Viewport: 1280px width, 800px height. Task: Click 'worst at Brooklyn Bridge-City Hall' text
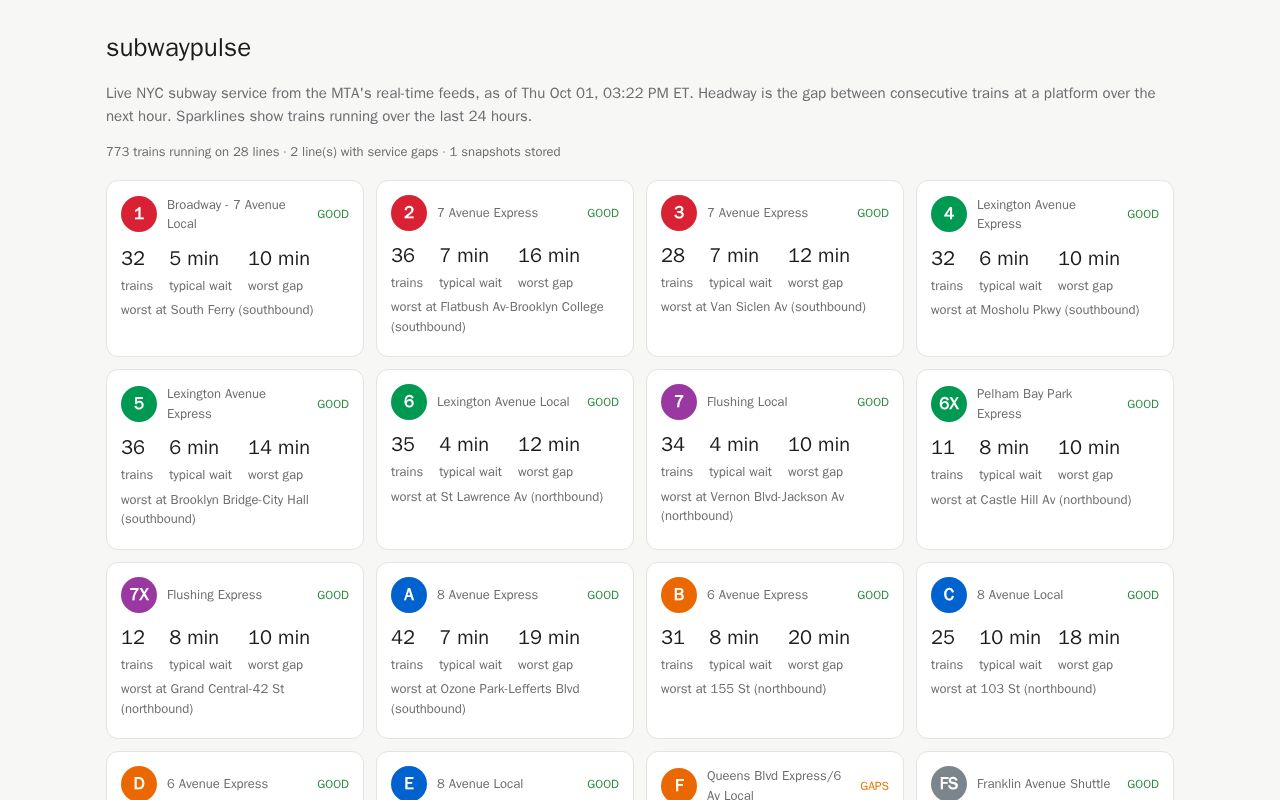(x=215, y=500)
